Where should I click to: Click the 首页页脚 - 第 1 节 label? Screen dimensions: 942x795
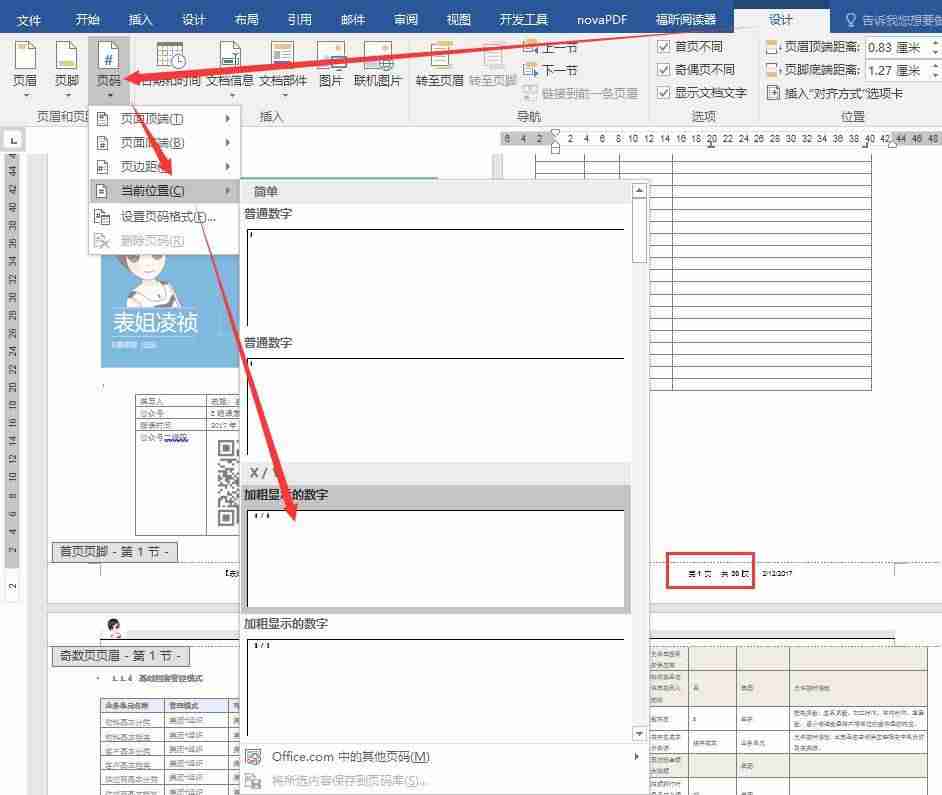(115, 552)
